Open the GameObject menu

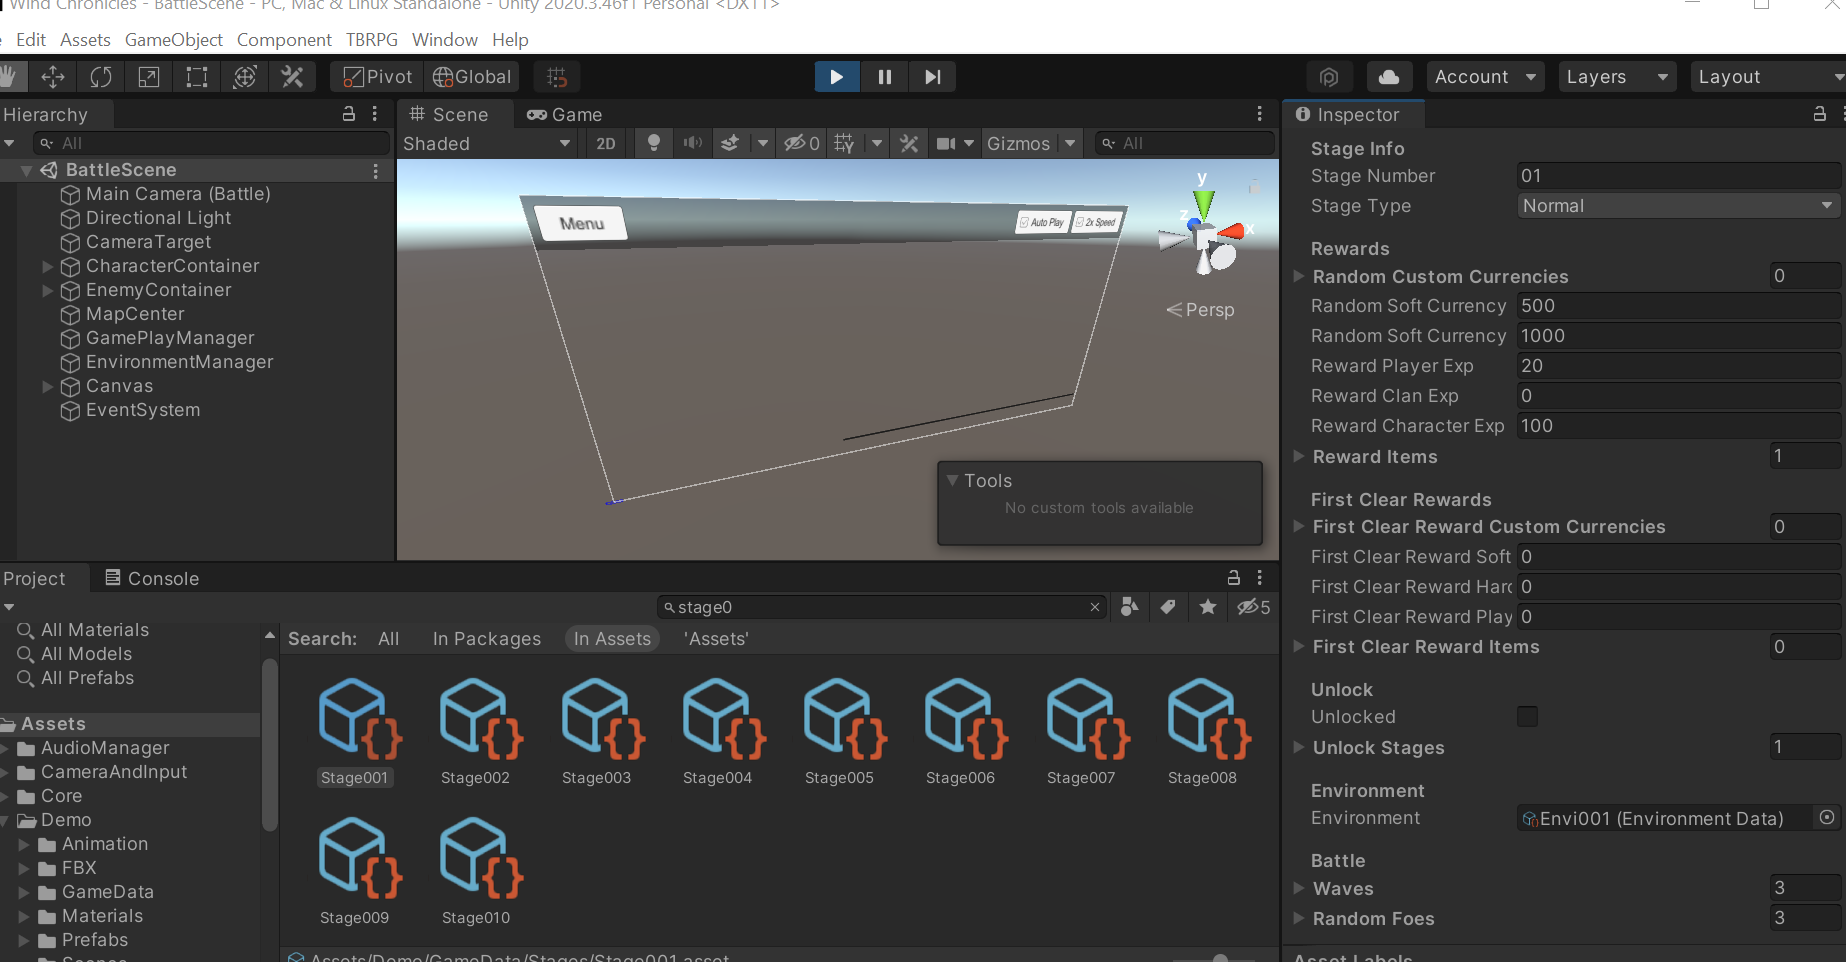point(174,39)
